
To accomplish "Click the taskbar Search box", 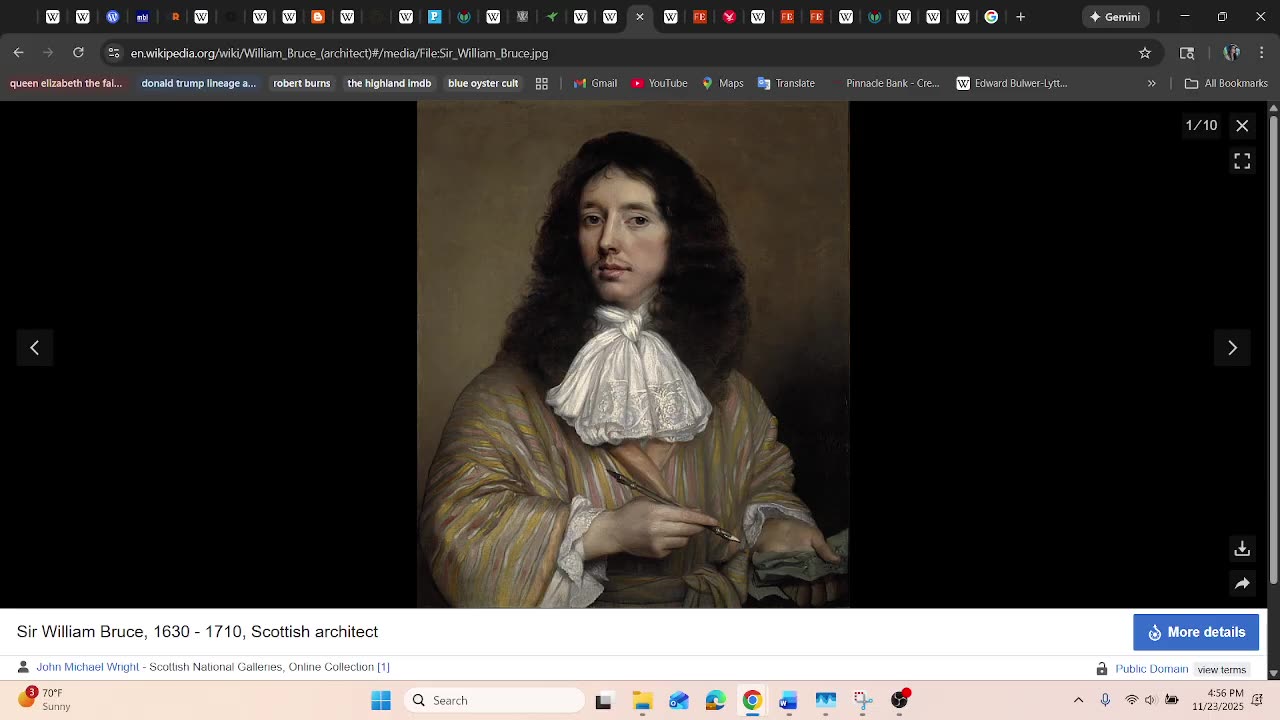I will [x=494, y=701].
